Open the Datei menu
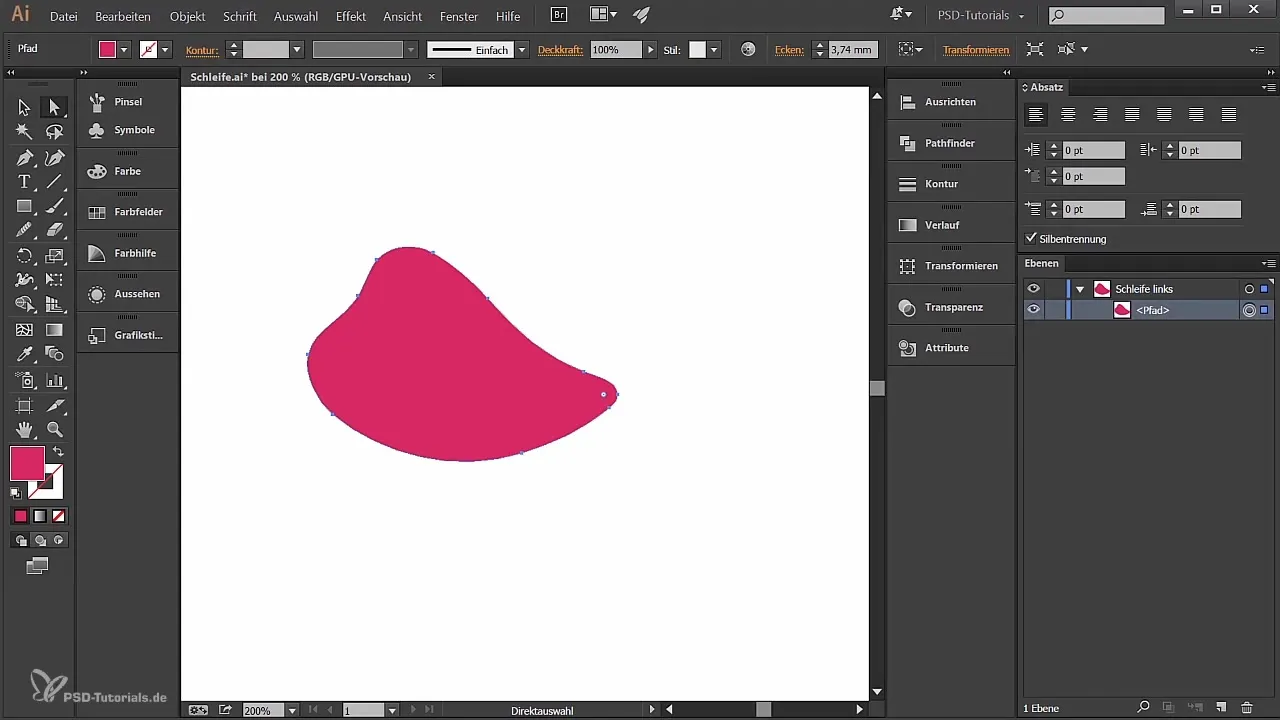 tap(63, 17)
